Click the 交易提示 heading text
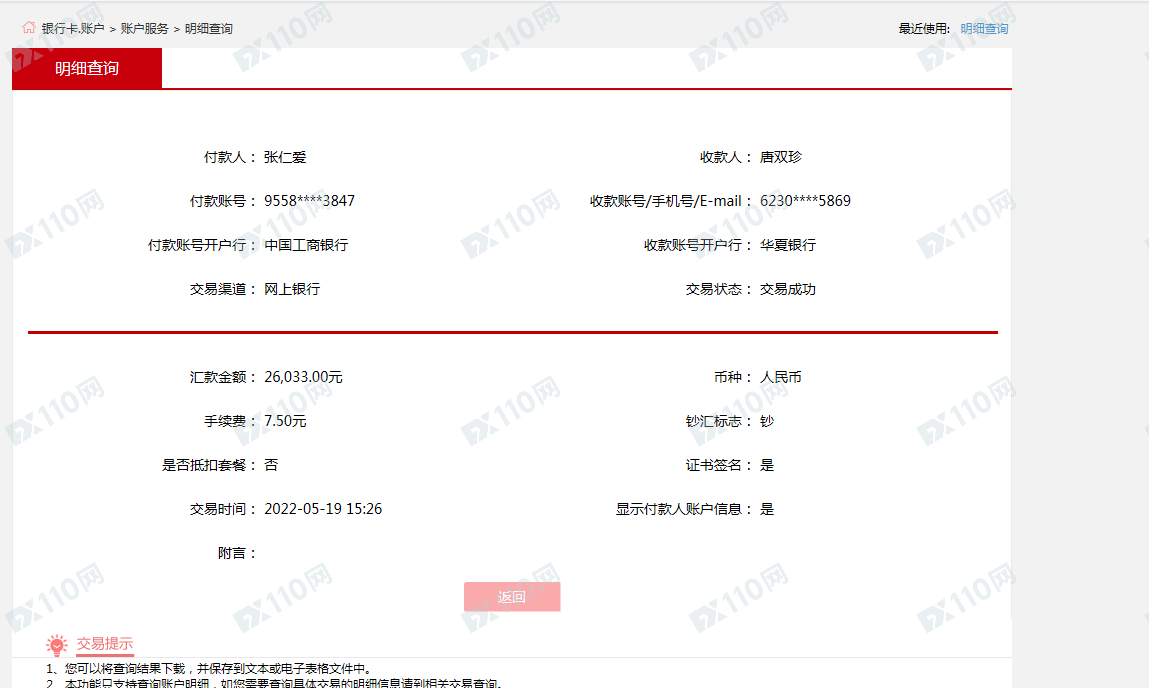Viewport: 1149px width, 688px height. click(105, 644)
